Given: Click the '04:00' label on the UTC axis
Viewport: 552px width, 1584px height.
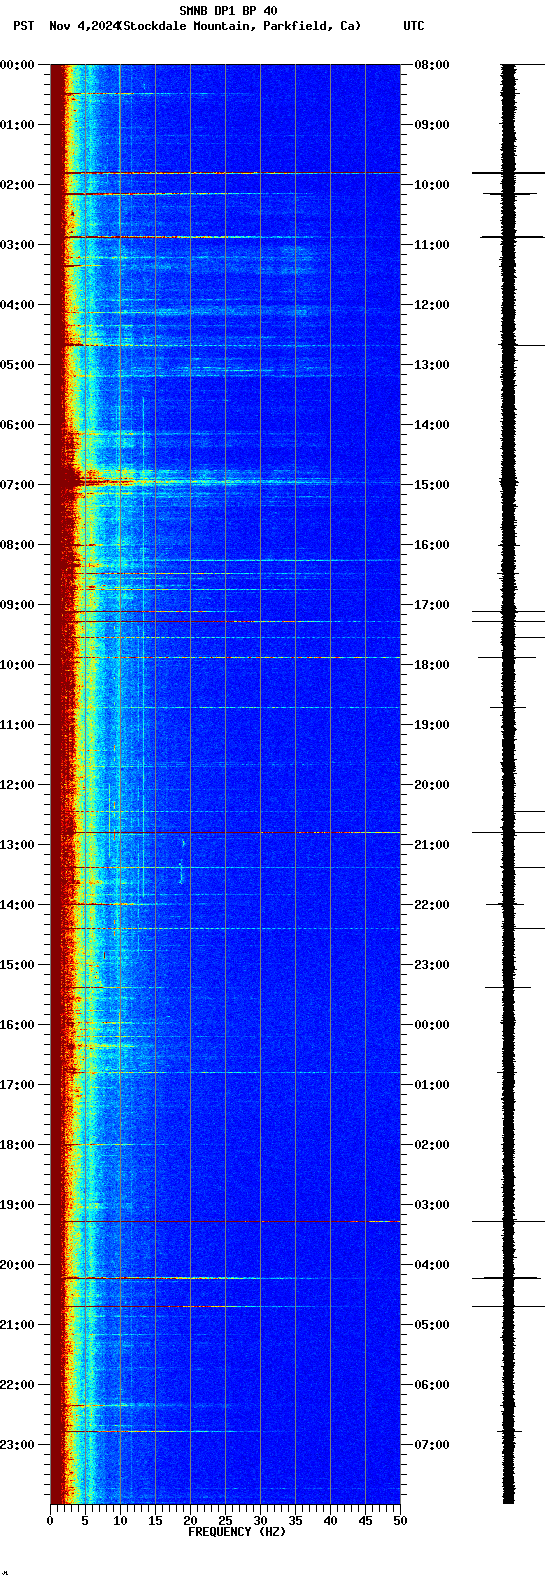Looking at the screenshot, I should [x=431, y=1265].
